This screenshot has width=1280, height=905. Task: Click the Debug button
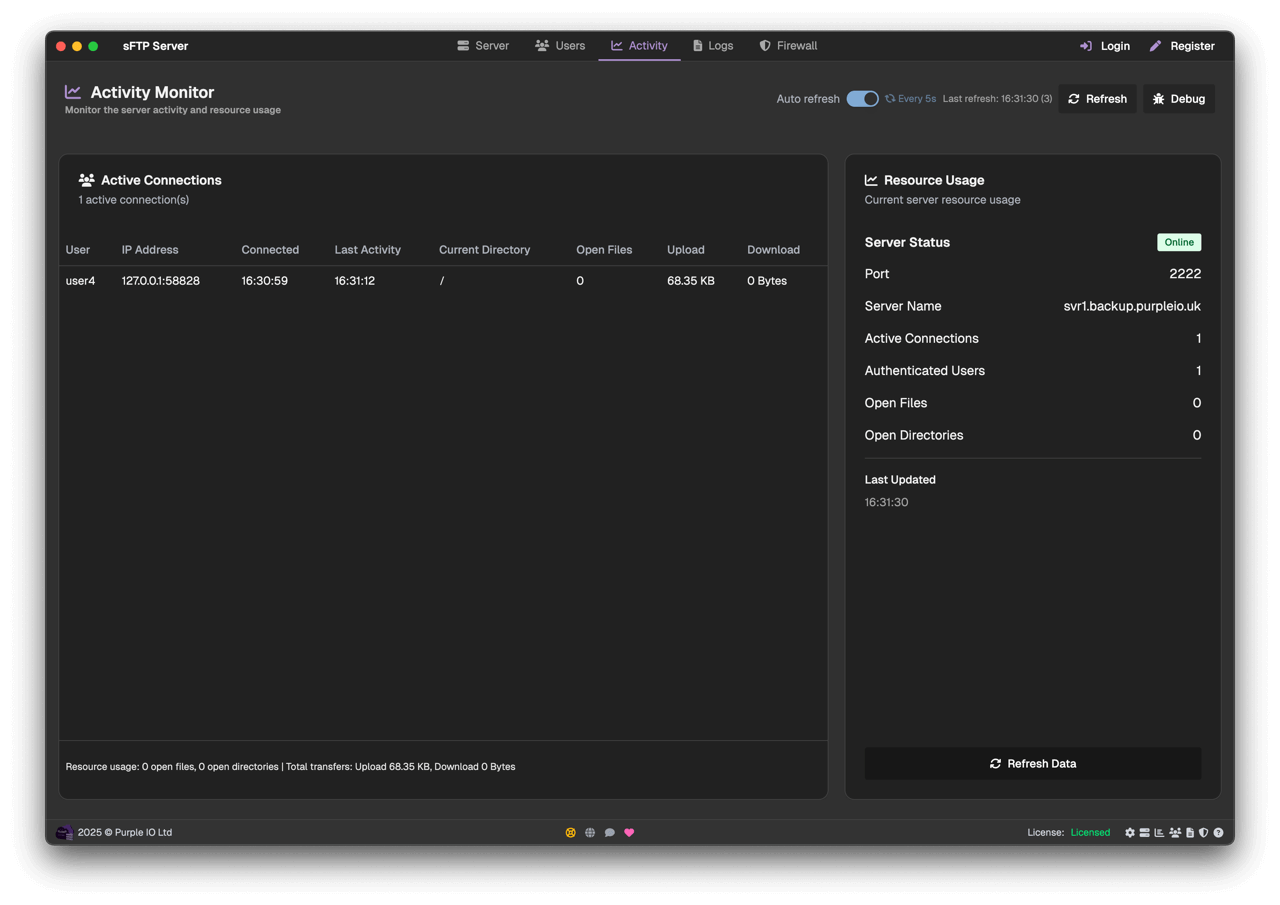1179,99
